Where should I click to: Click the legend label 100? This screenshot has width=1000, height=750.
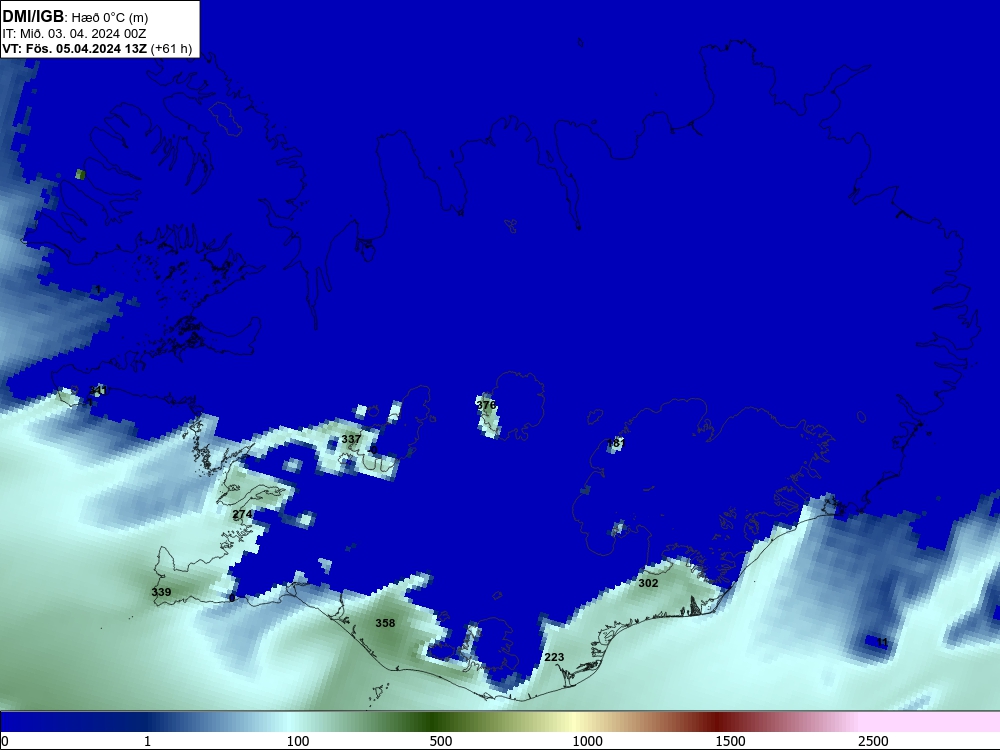pos(298,741)
